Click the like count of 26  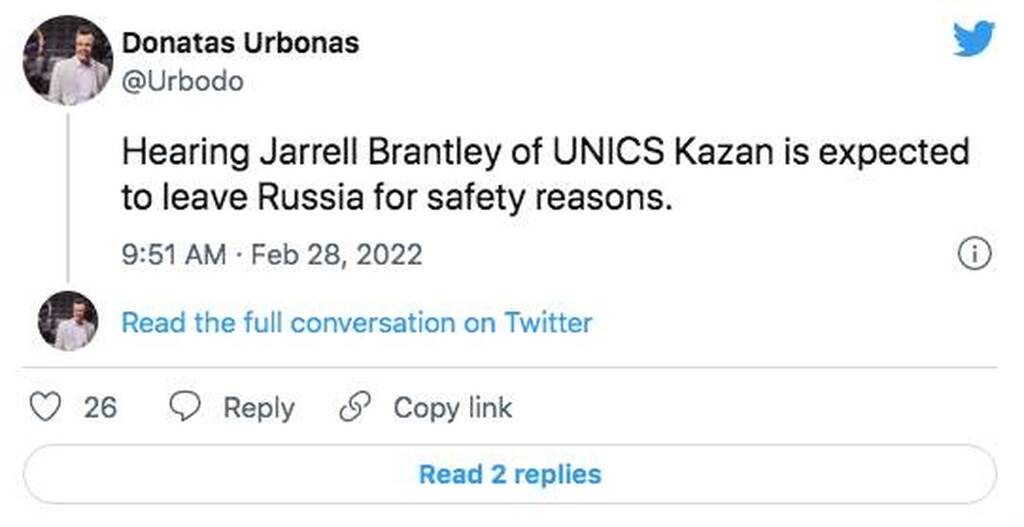pyautogui.click(x=100, y=408)
